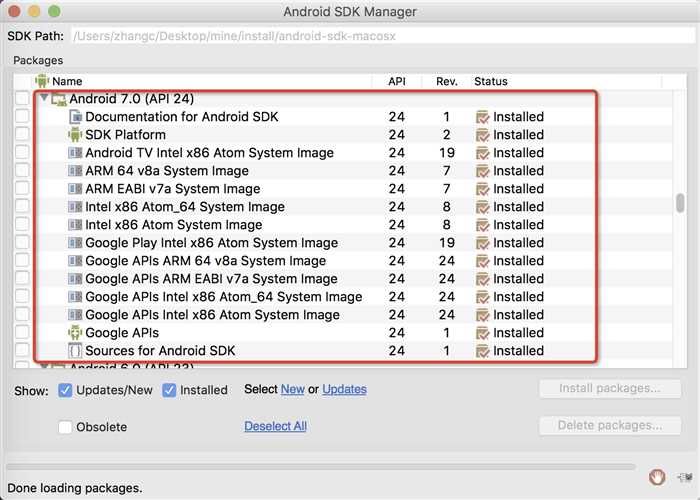700x500 pixels.
Task: Check the Android 7.0 (API 24) group checkbox
Action: pos(22,98)
